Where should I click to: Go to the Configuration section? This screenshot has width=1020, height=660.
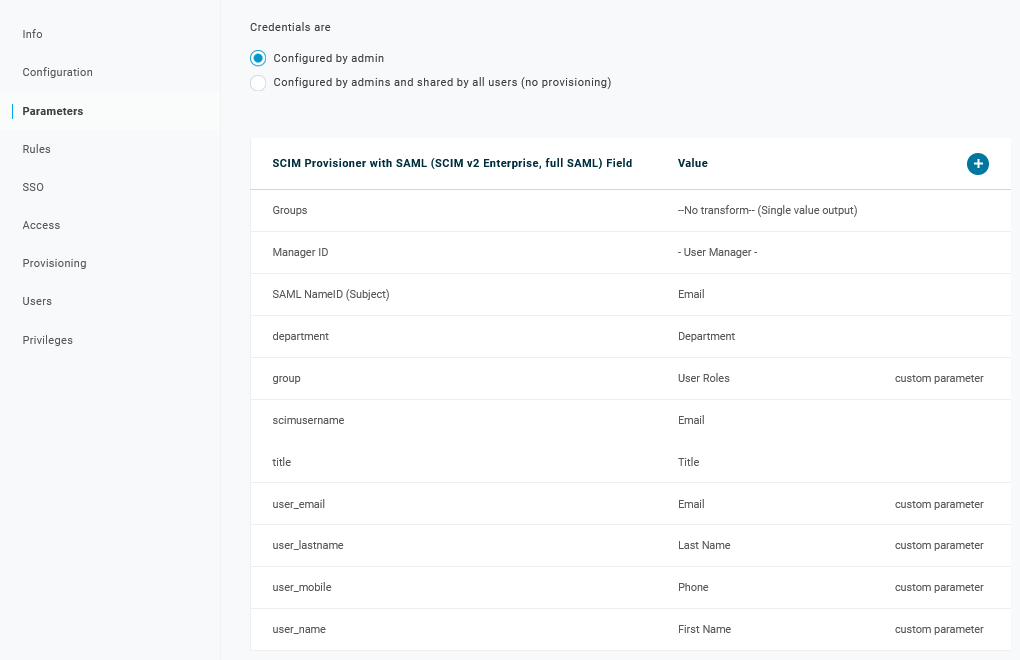point(57,72)
